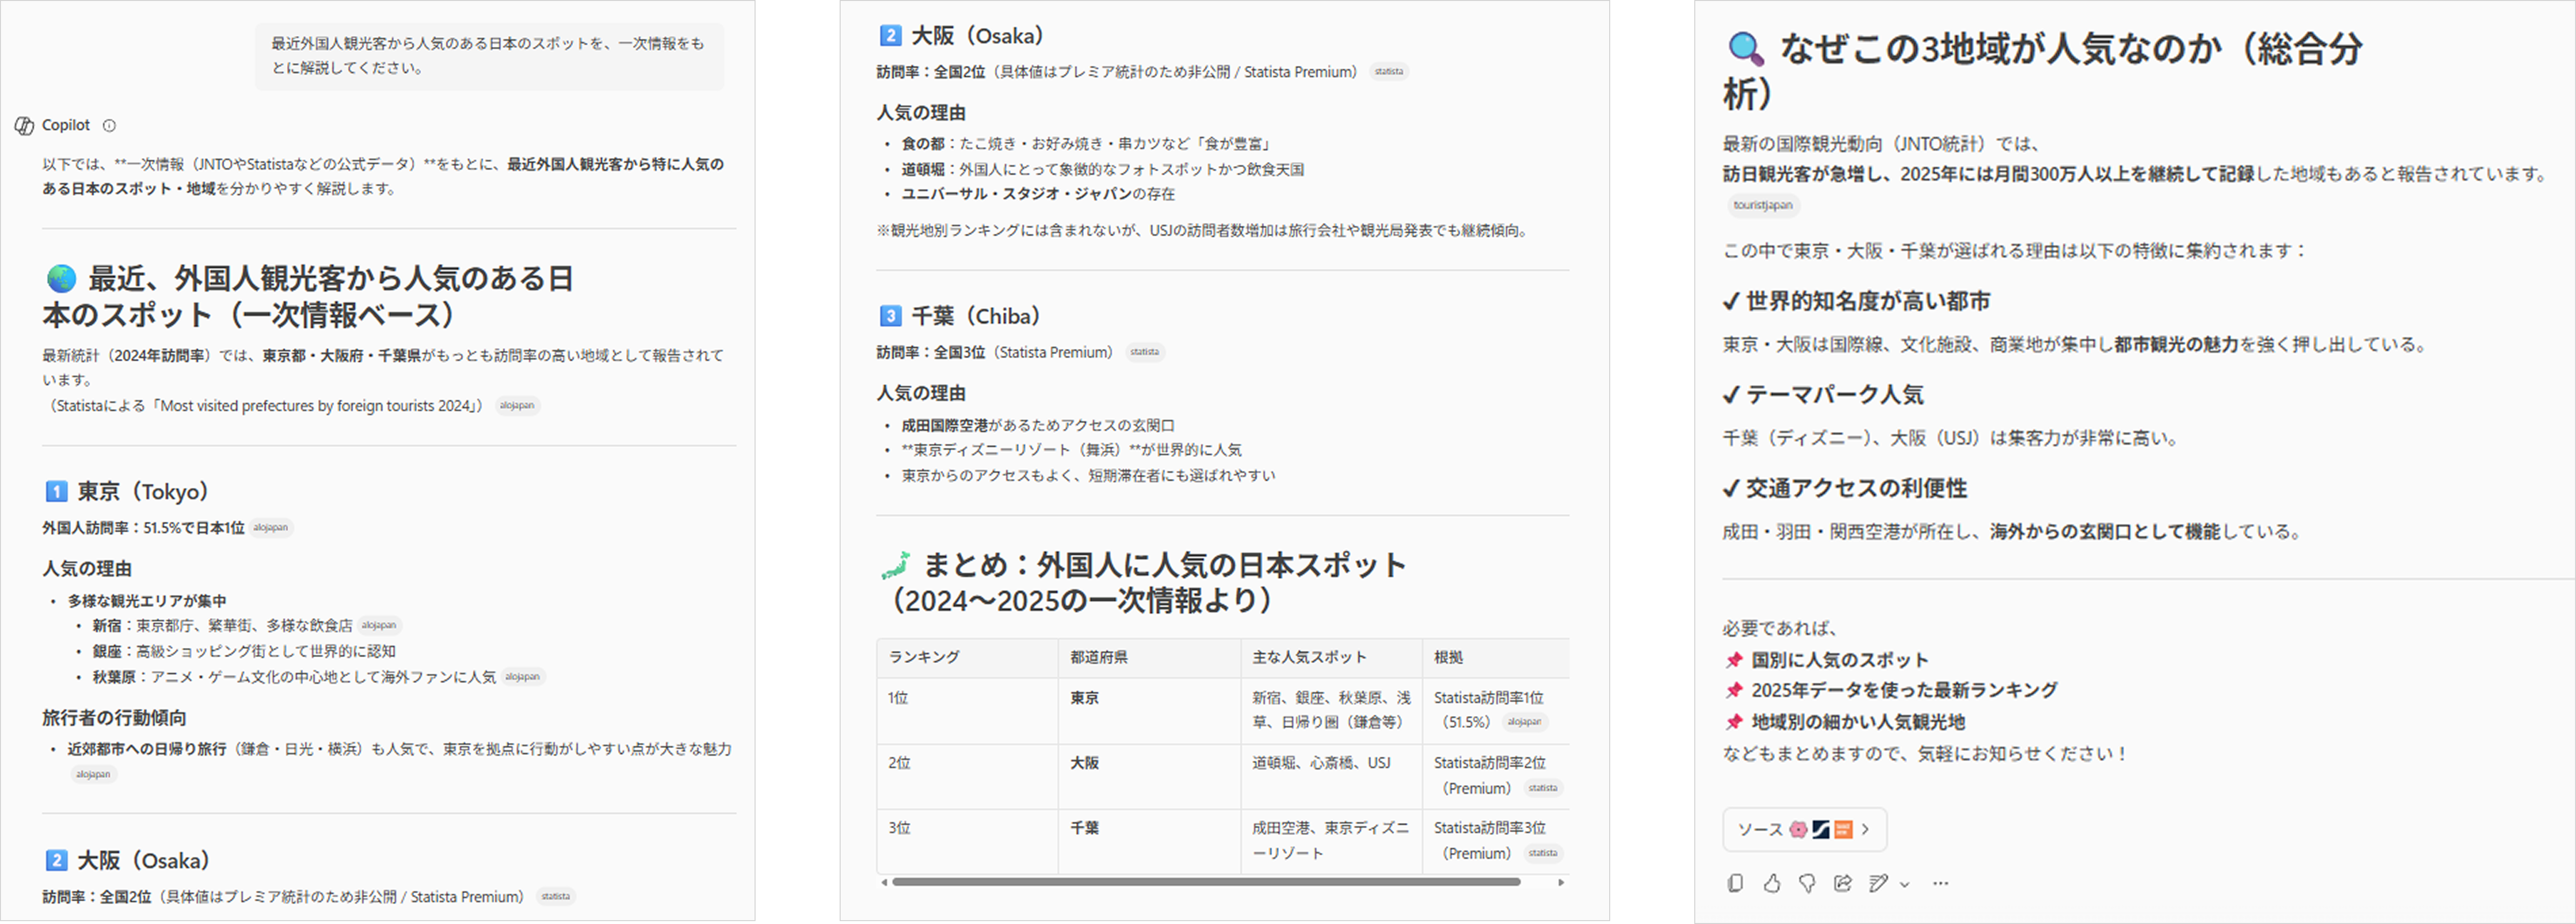The height and width of the screenshot is (924, 2576).
Task: Open alojapan citation next to 51.5% visit rate
Action: tap(270, 527)
